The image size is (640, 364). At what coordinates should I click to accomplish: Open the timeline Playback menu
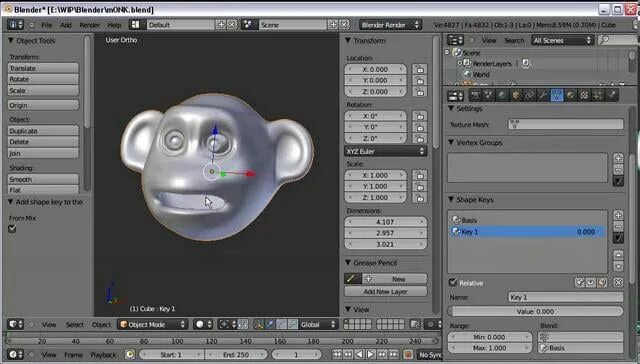[x=103, y=355]
